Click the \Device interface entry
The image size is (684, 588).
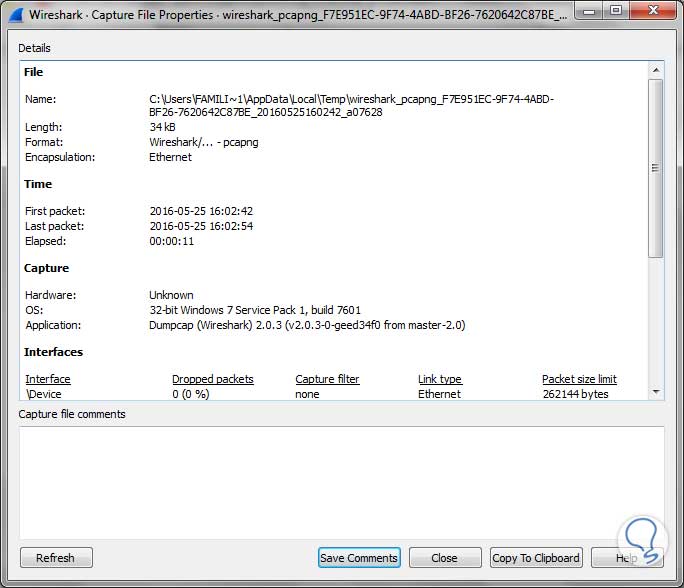[44, 394]
